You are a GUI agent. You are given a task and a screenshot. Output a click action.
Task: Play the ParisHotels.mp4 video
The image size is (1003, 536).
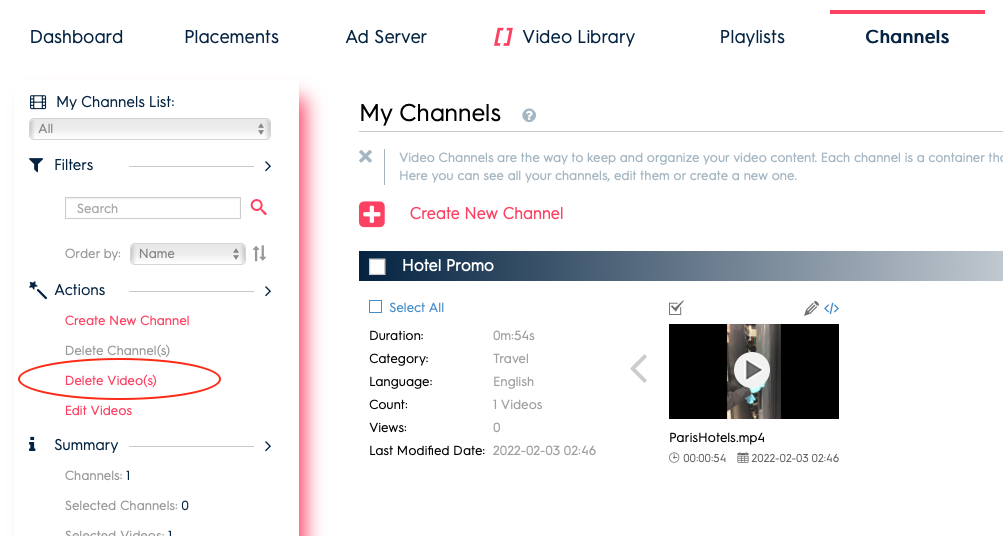[752, 370]
